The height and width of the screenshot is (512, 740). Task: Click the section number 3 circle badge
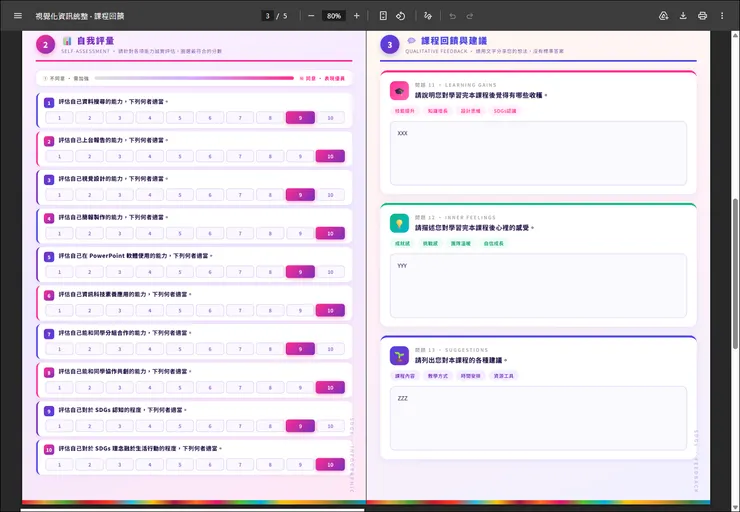click(390, 45)
